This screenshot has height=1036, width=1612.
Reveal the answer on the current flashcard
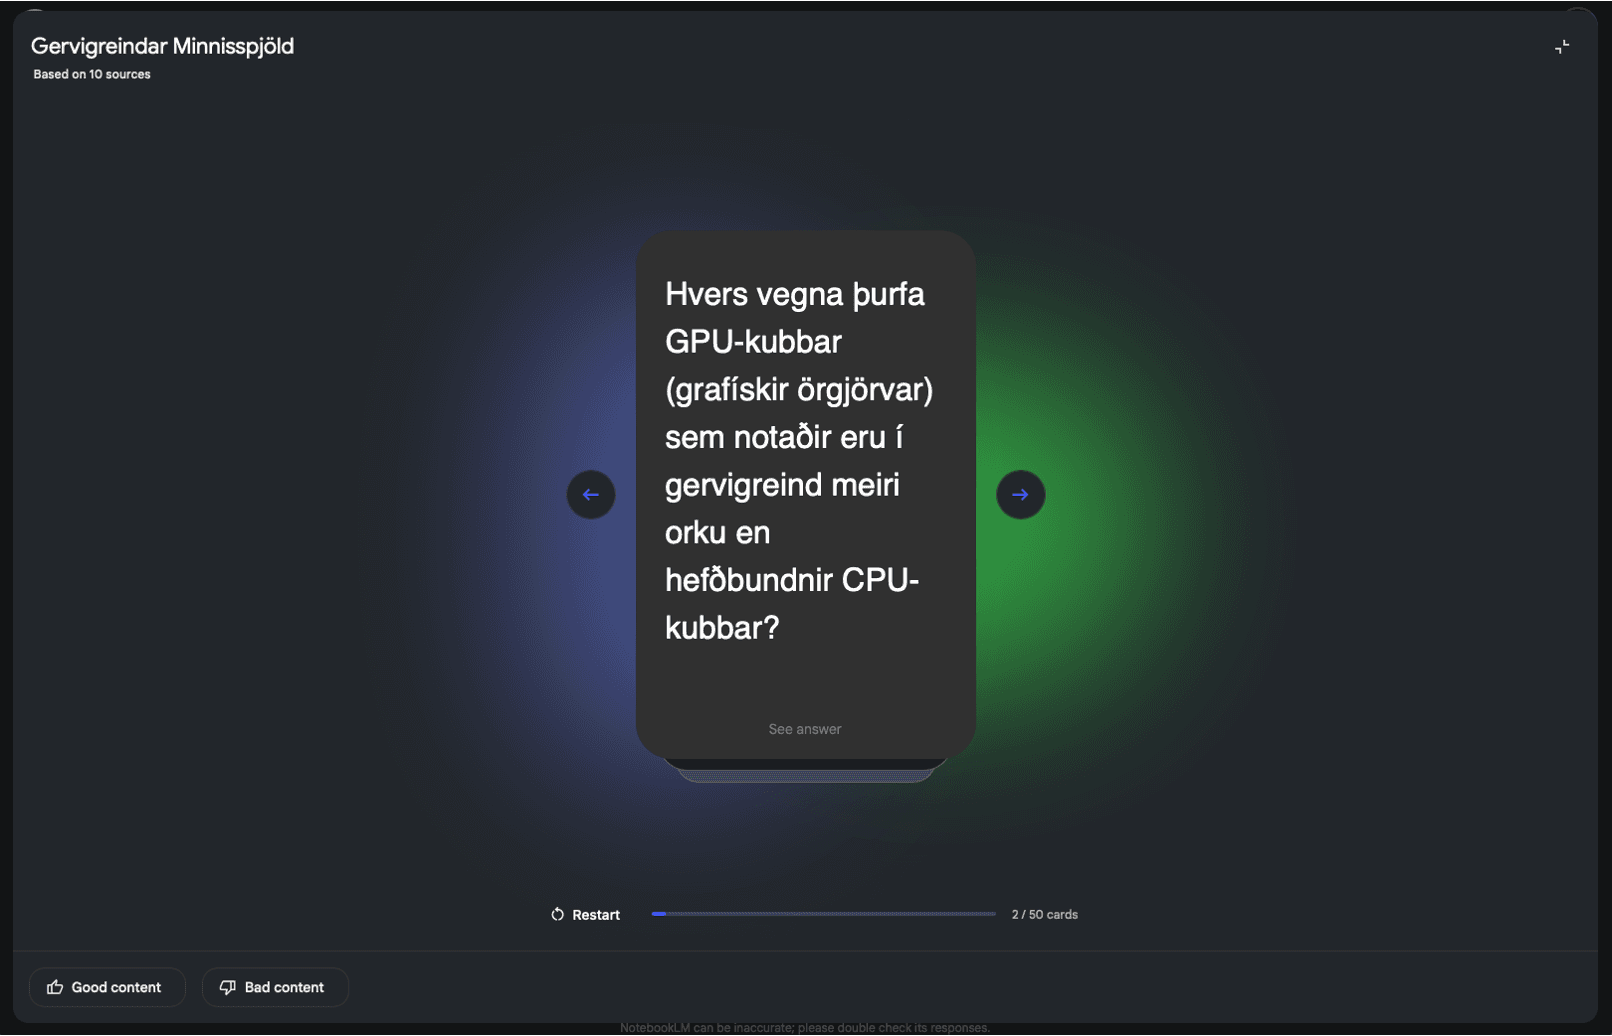tap(803, 729)
